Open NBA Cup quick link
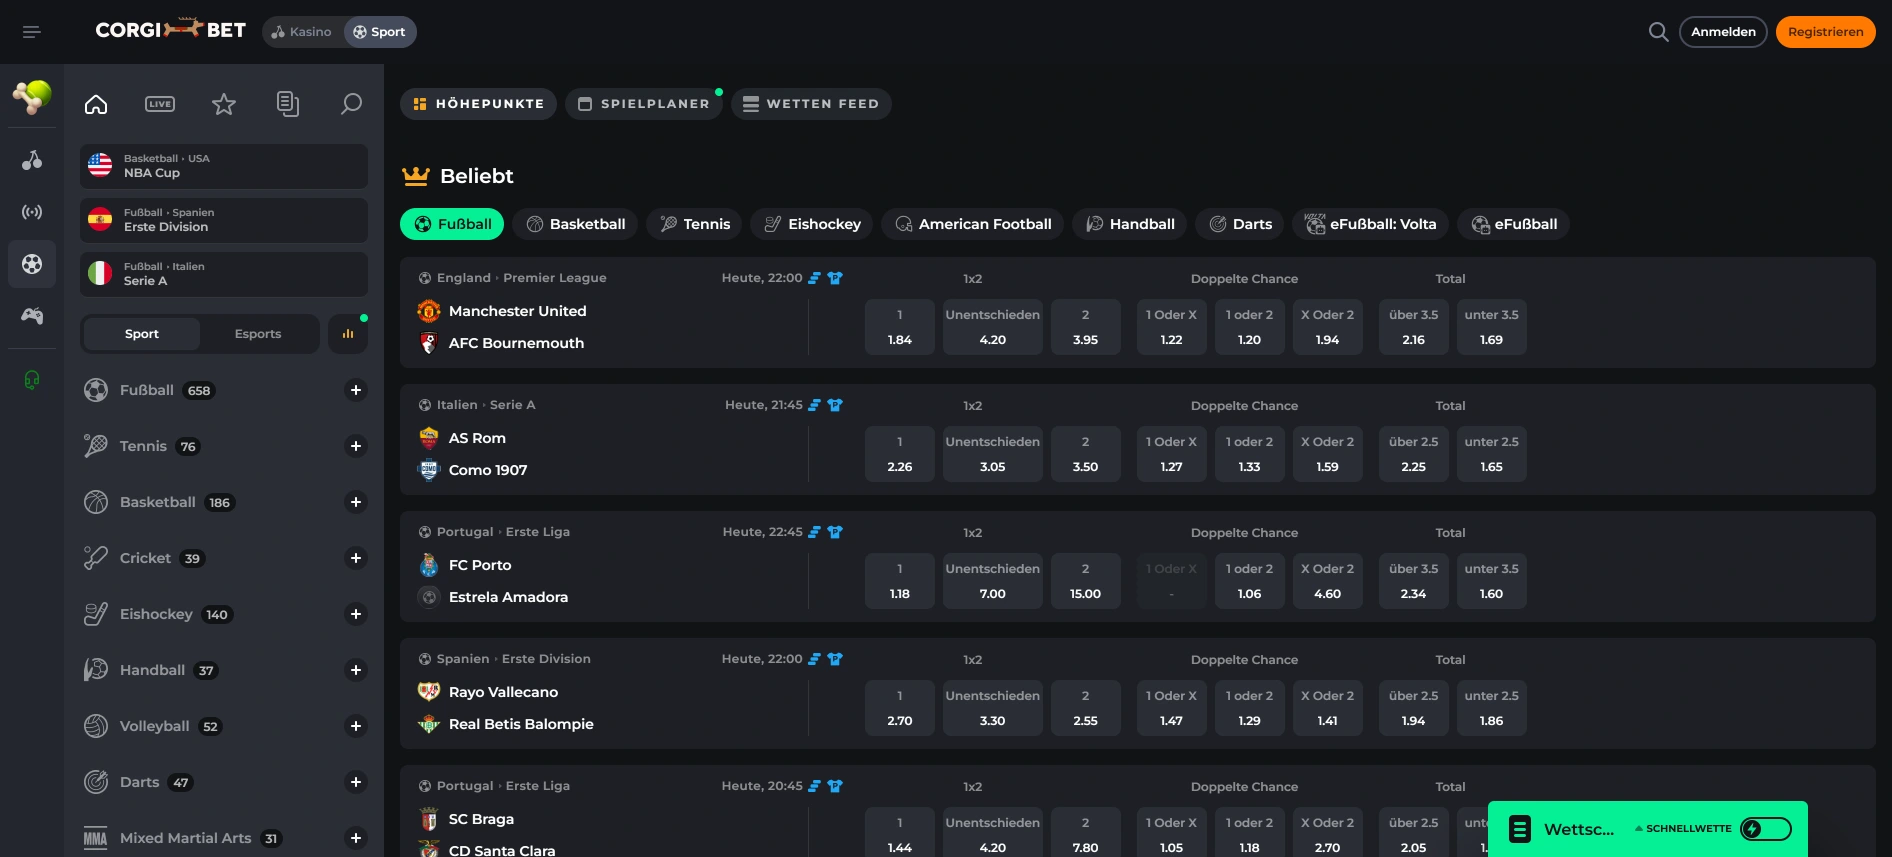The width and height of the screenshot is (1892, 857). [x=224, y=166]
